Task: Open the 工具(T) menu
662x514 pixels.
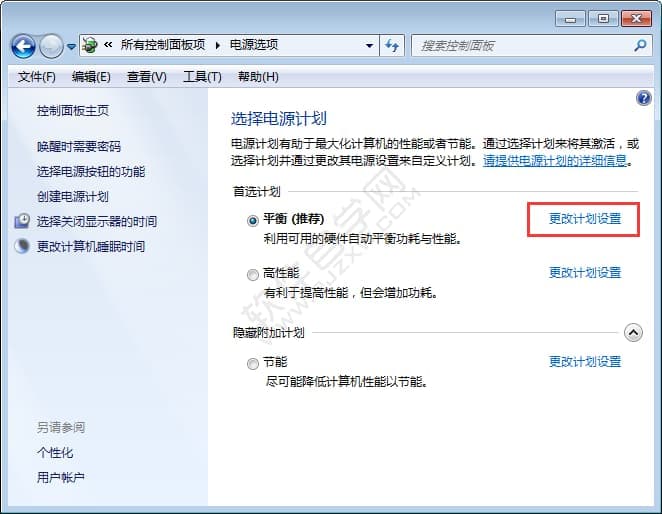Action: pos(201,77)
